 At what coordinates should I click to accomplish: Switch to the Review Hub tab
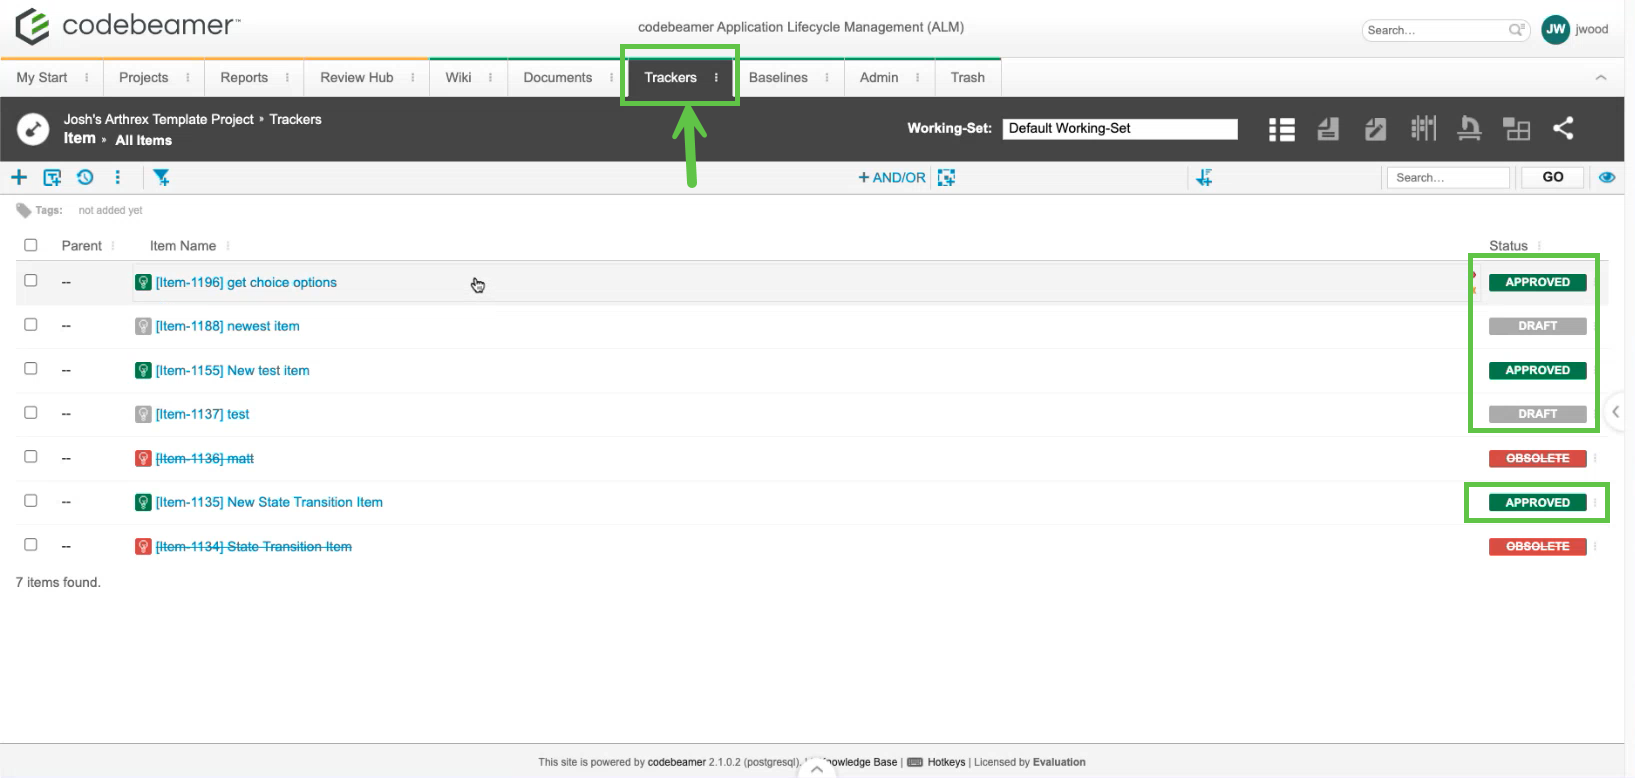point(356,77)
